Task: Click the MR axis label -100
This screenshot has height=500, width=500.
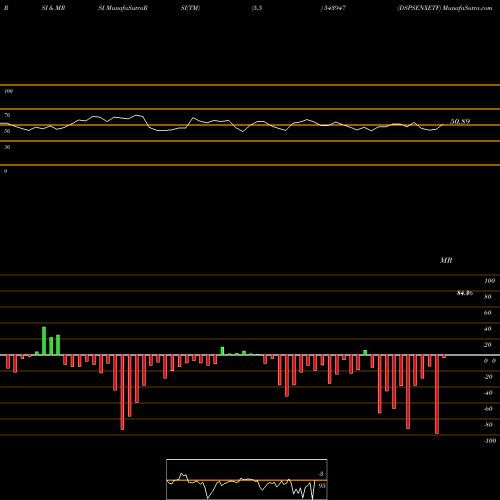Action: pyautogui.click(x=490, y=441)
